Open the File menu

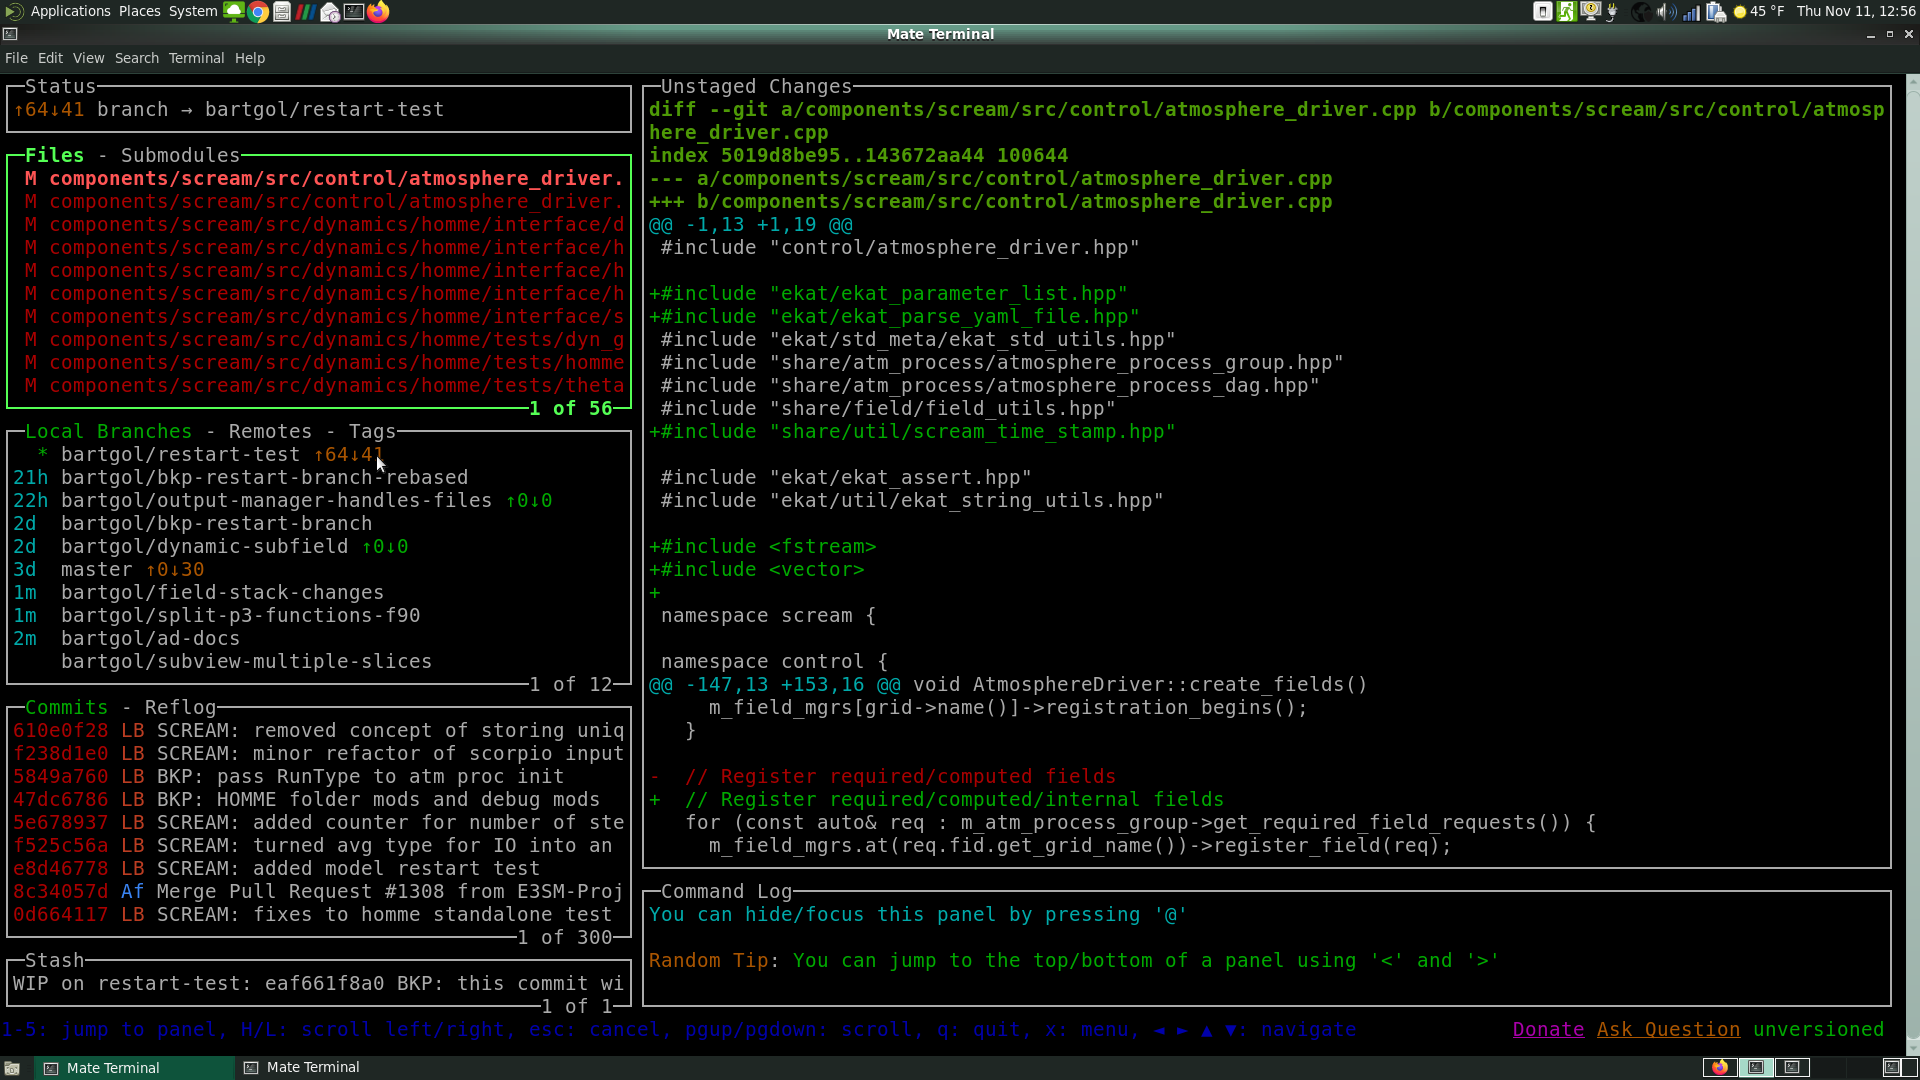point(16,58)
